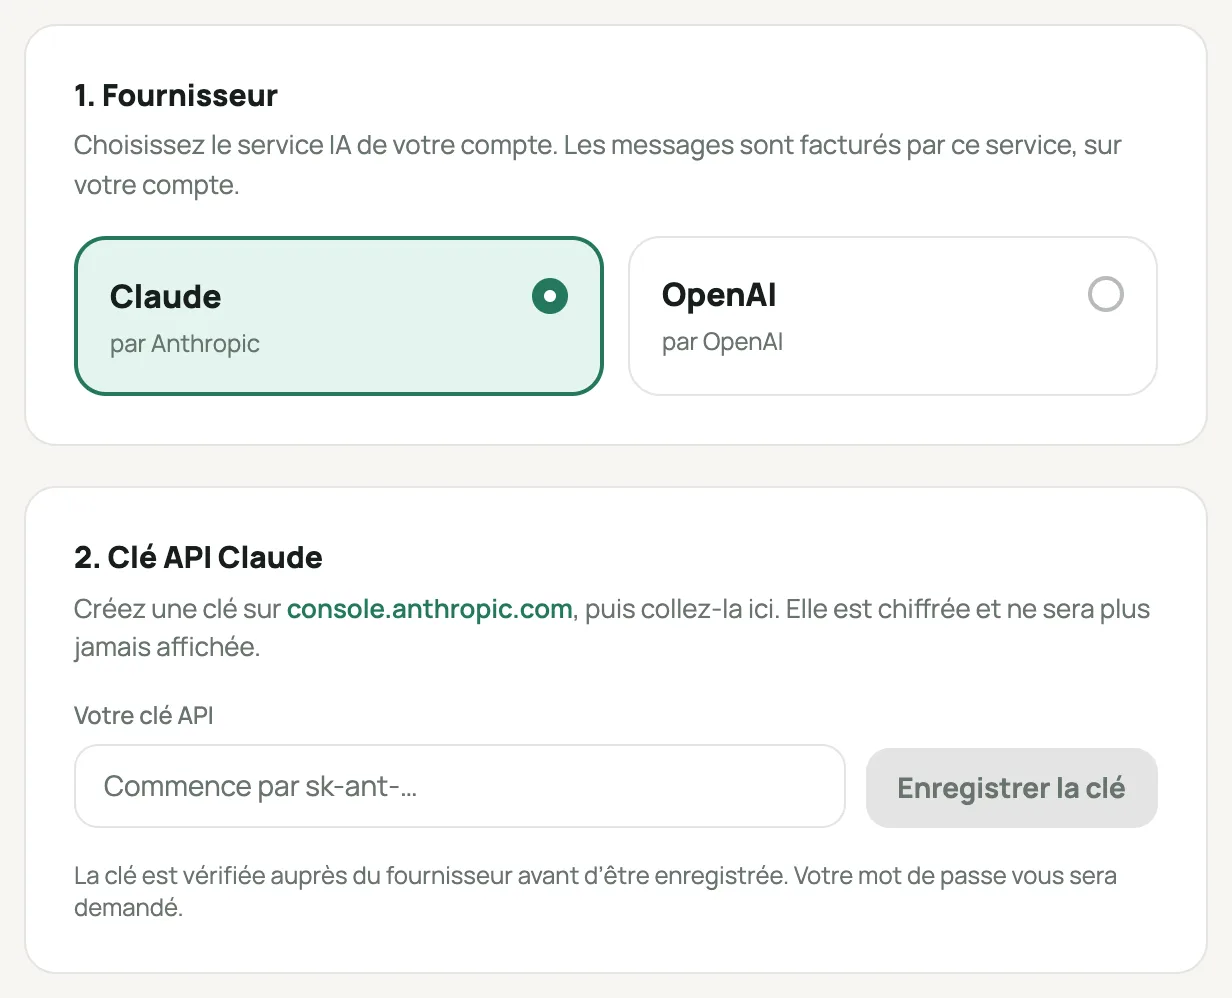1232x998 pixels.
Task: Click the "1. Fournisseur" heading
Action: coord(176,96)
